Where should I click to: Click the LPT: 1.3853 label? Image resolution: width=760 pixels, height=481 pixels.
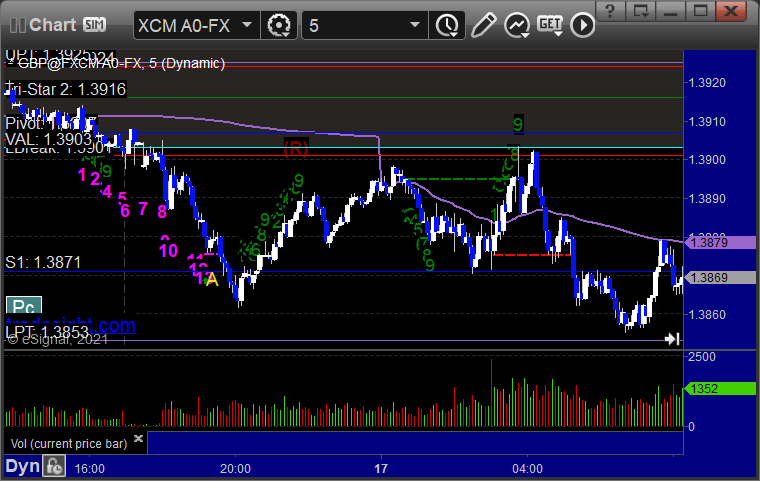pyautogui.click(x=47, y=332)
